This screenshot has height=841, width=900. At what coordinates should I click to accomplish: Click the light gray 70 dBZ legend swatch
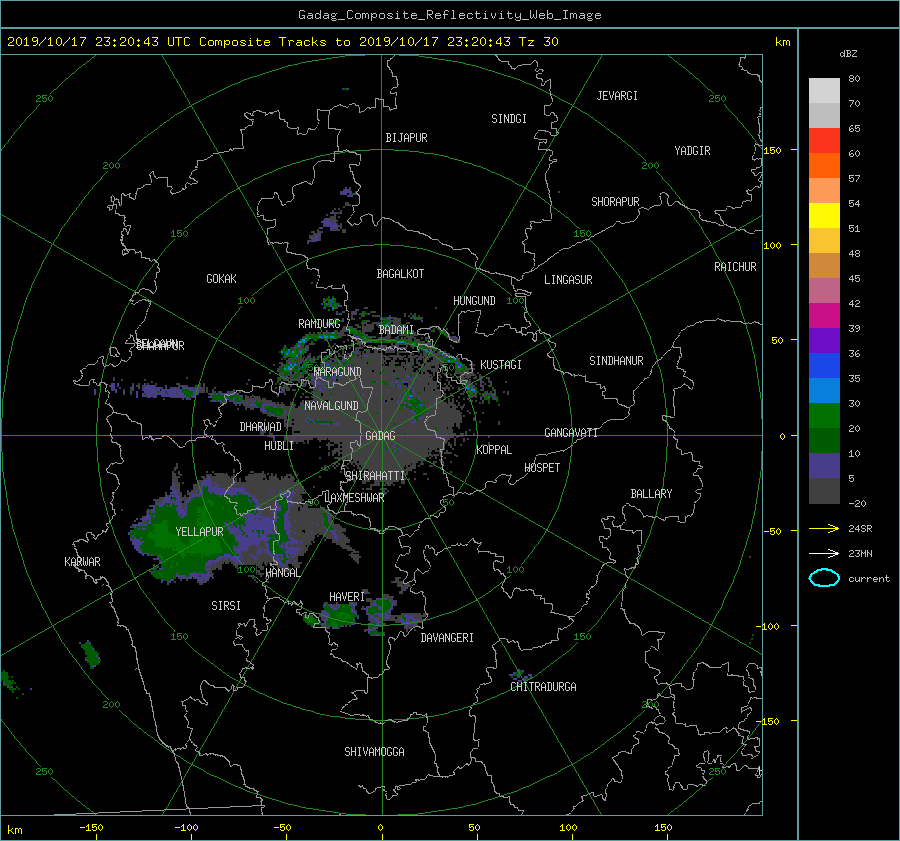pos(824,91)
